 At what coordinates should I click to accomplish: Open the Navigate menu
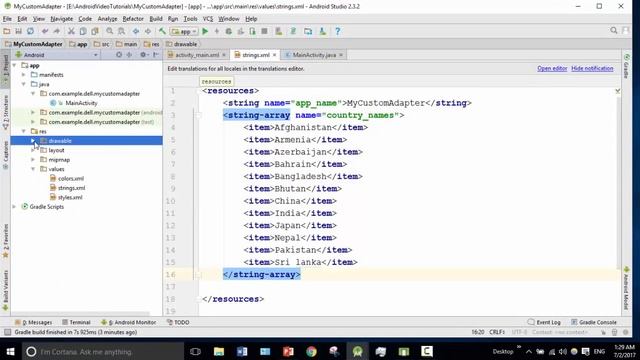click(62, 19)
